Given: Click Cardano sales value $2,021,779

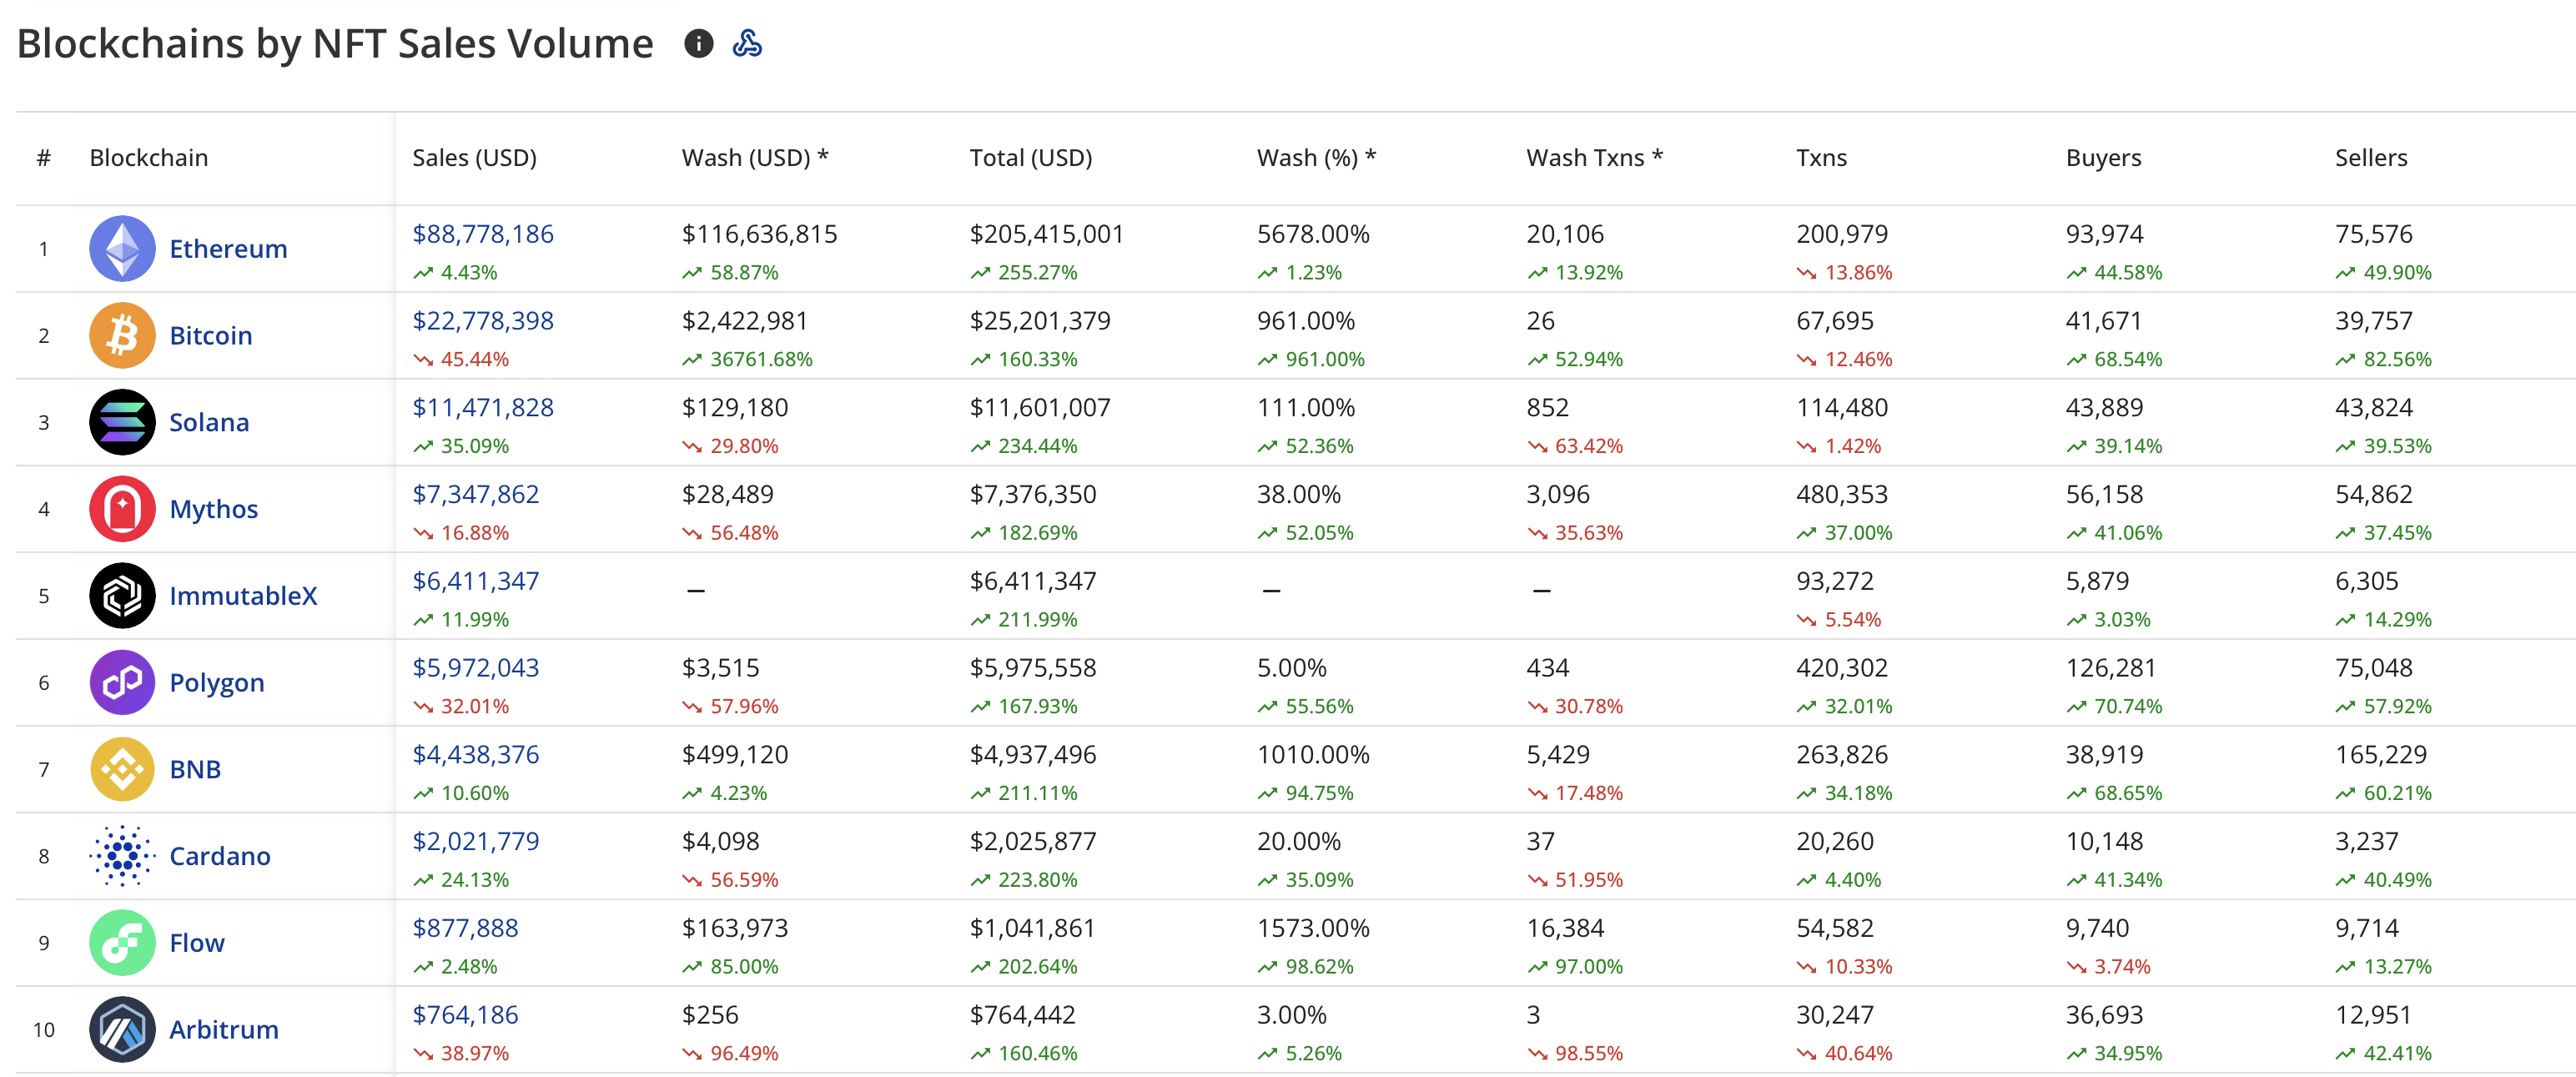Looking at the screenshot, I should 476,842.
